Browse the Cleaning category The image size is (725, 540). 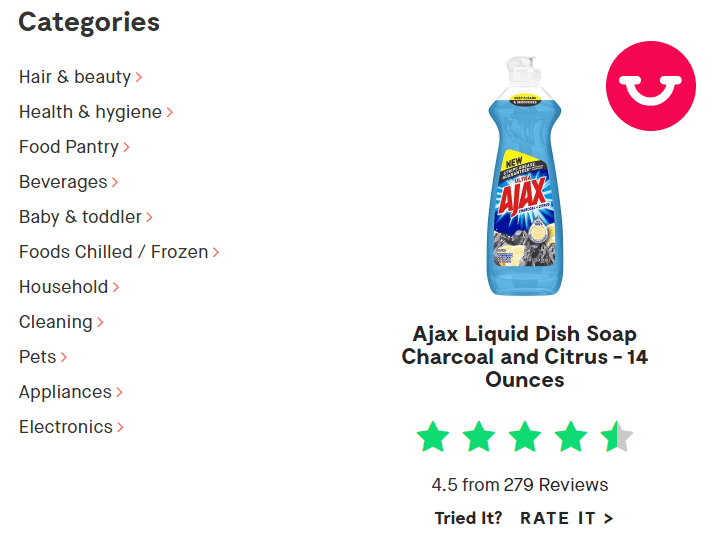pos(55,322)
